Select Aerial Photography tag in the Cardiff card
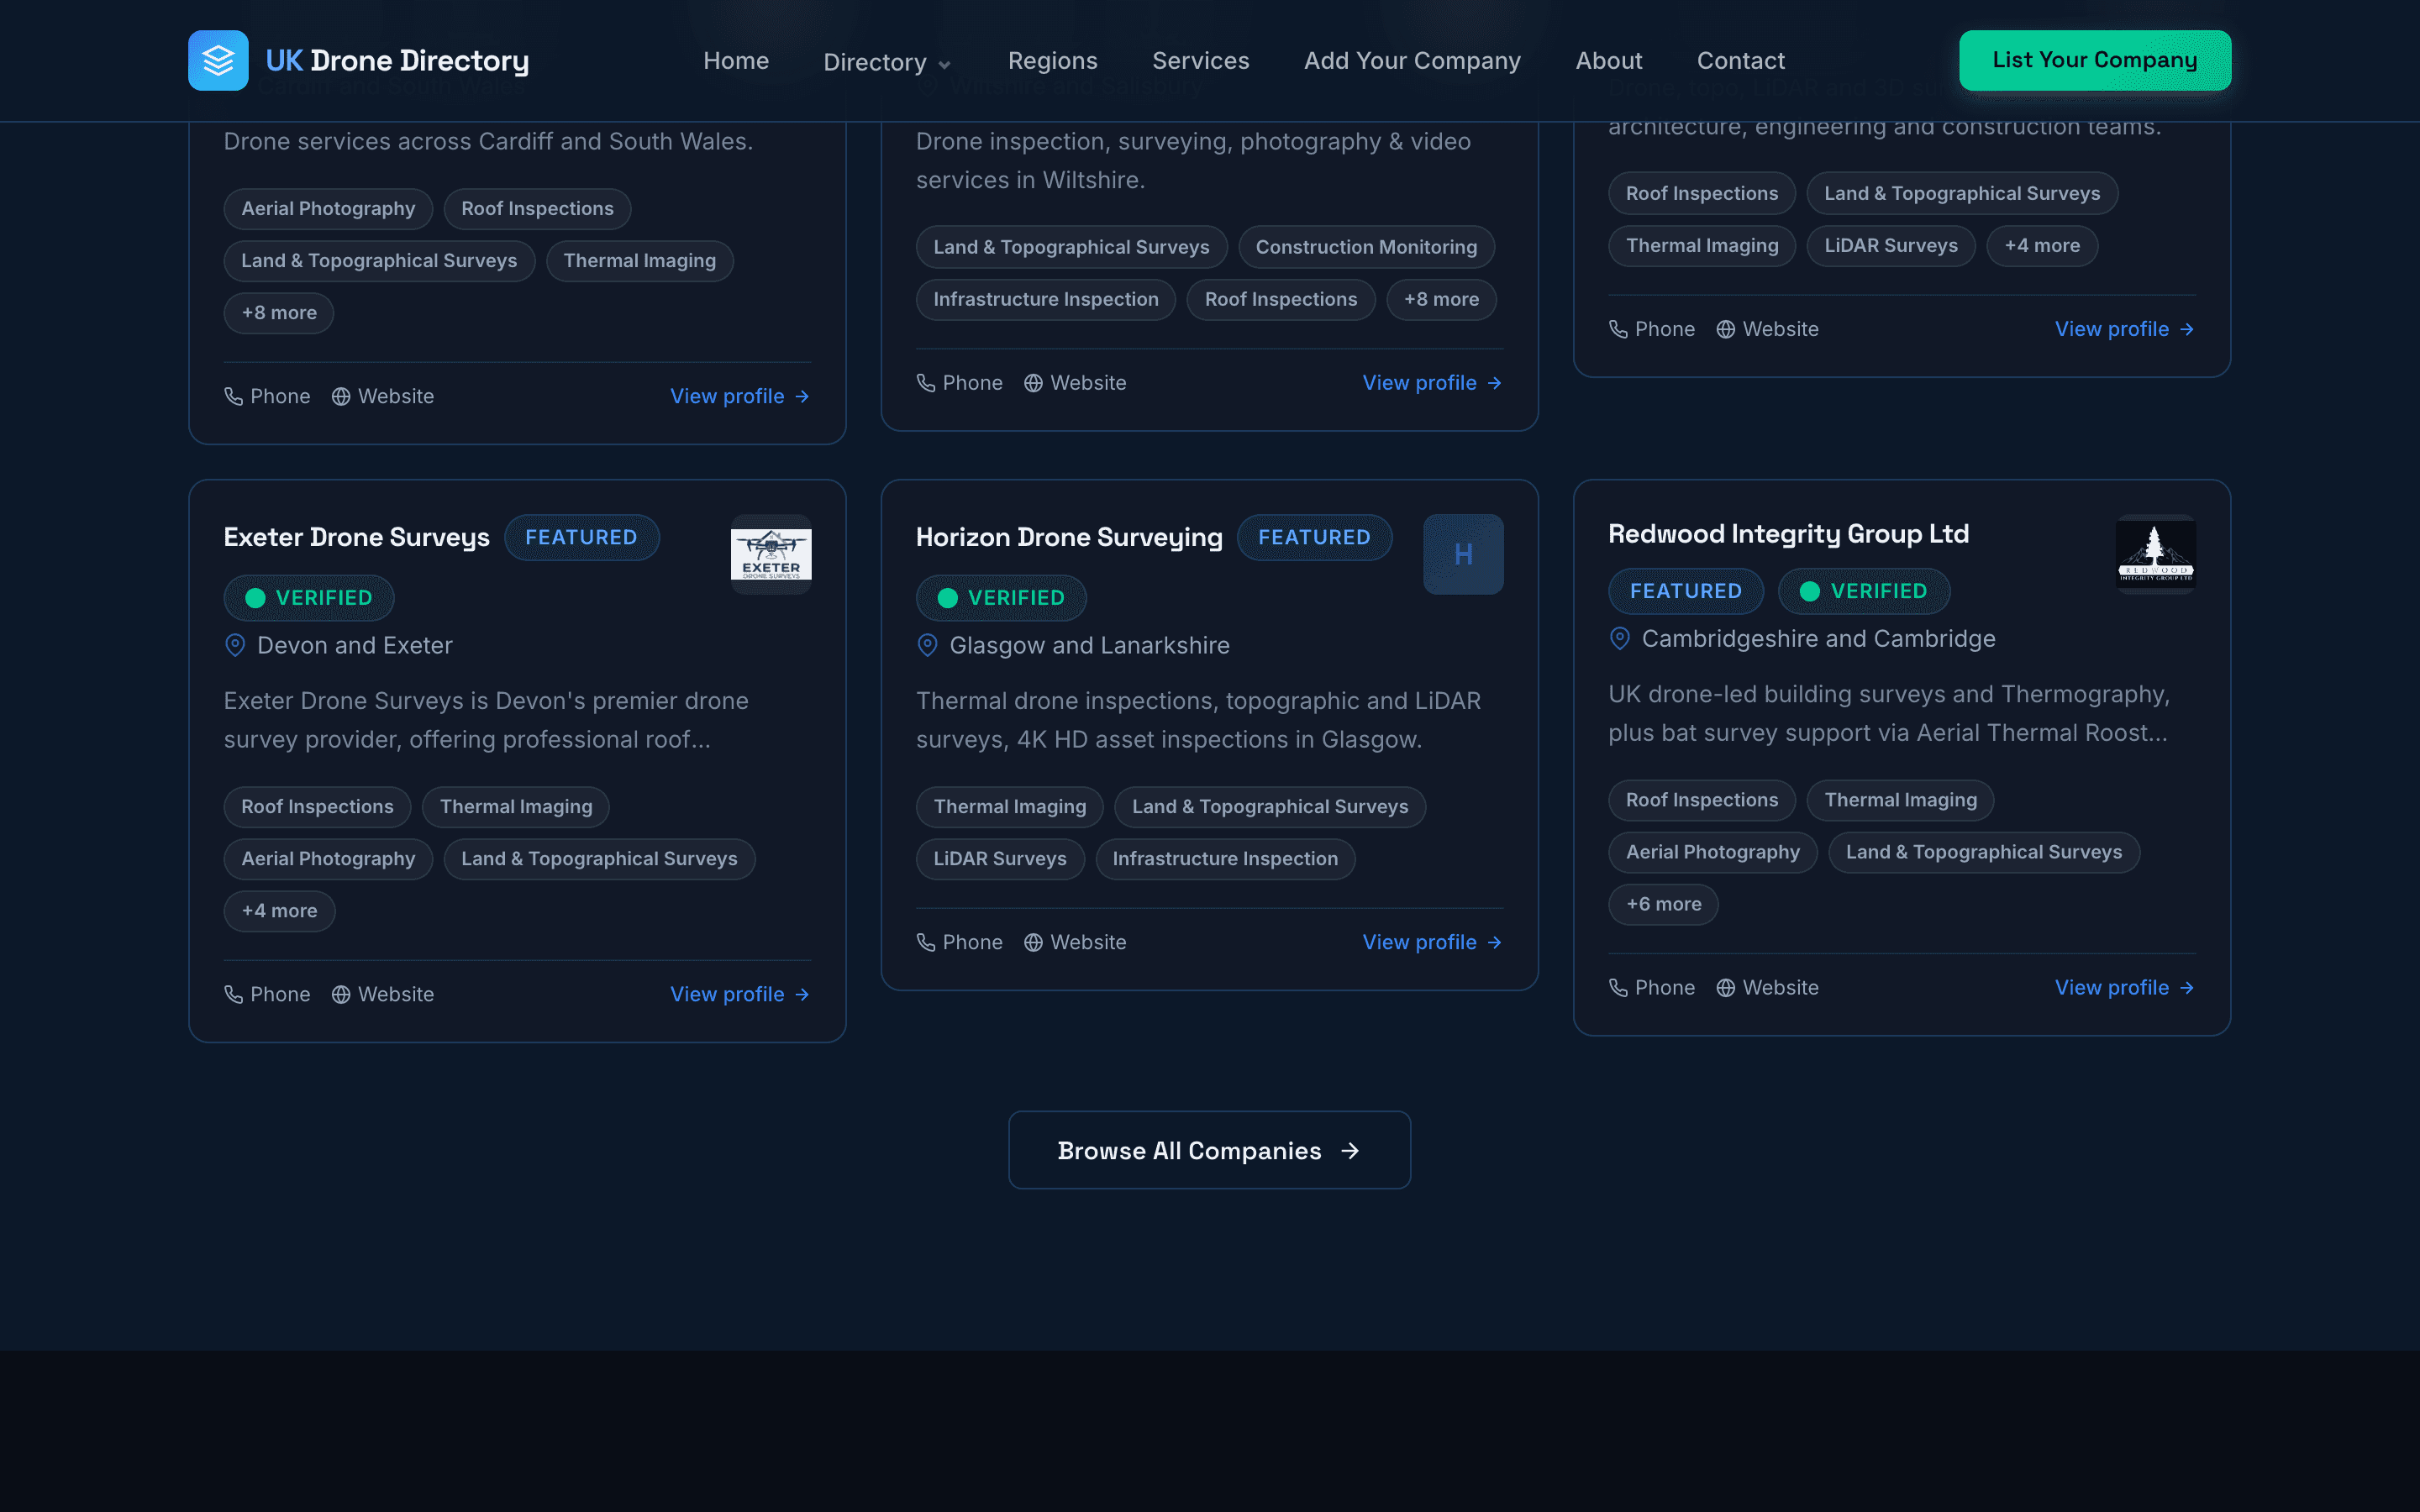Image resolution: width=2420 pixels, height=1512 pixels. [x=328, y=208]
